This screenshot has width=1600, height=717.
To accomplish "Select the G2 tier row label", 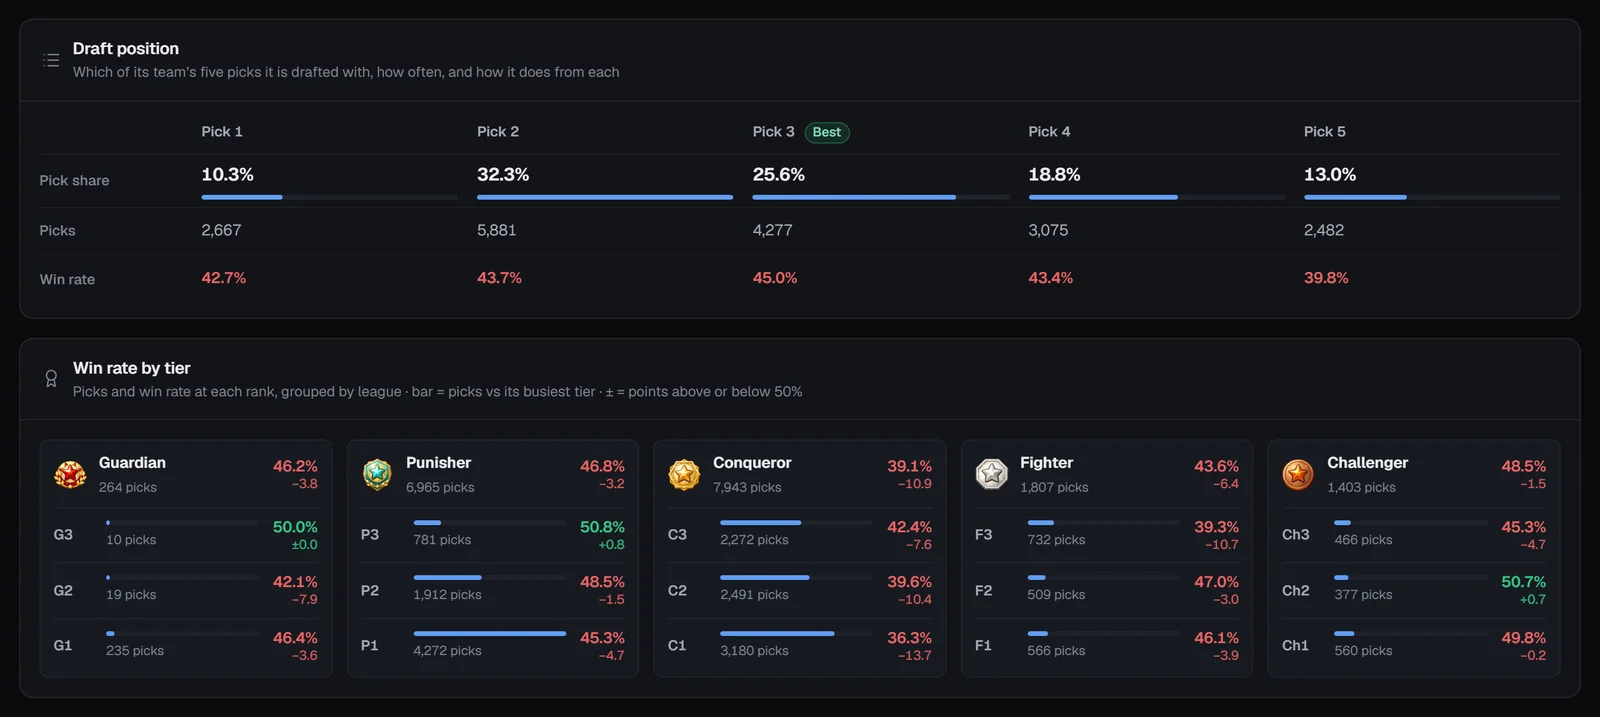I will [63, 591].
